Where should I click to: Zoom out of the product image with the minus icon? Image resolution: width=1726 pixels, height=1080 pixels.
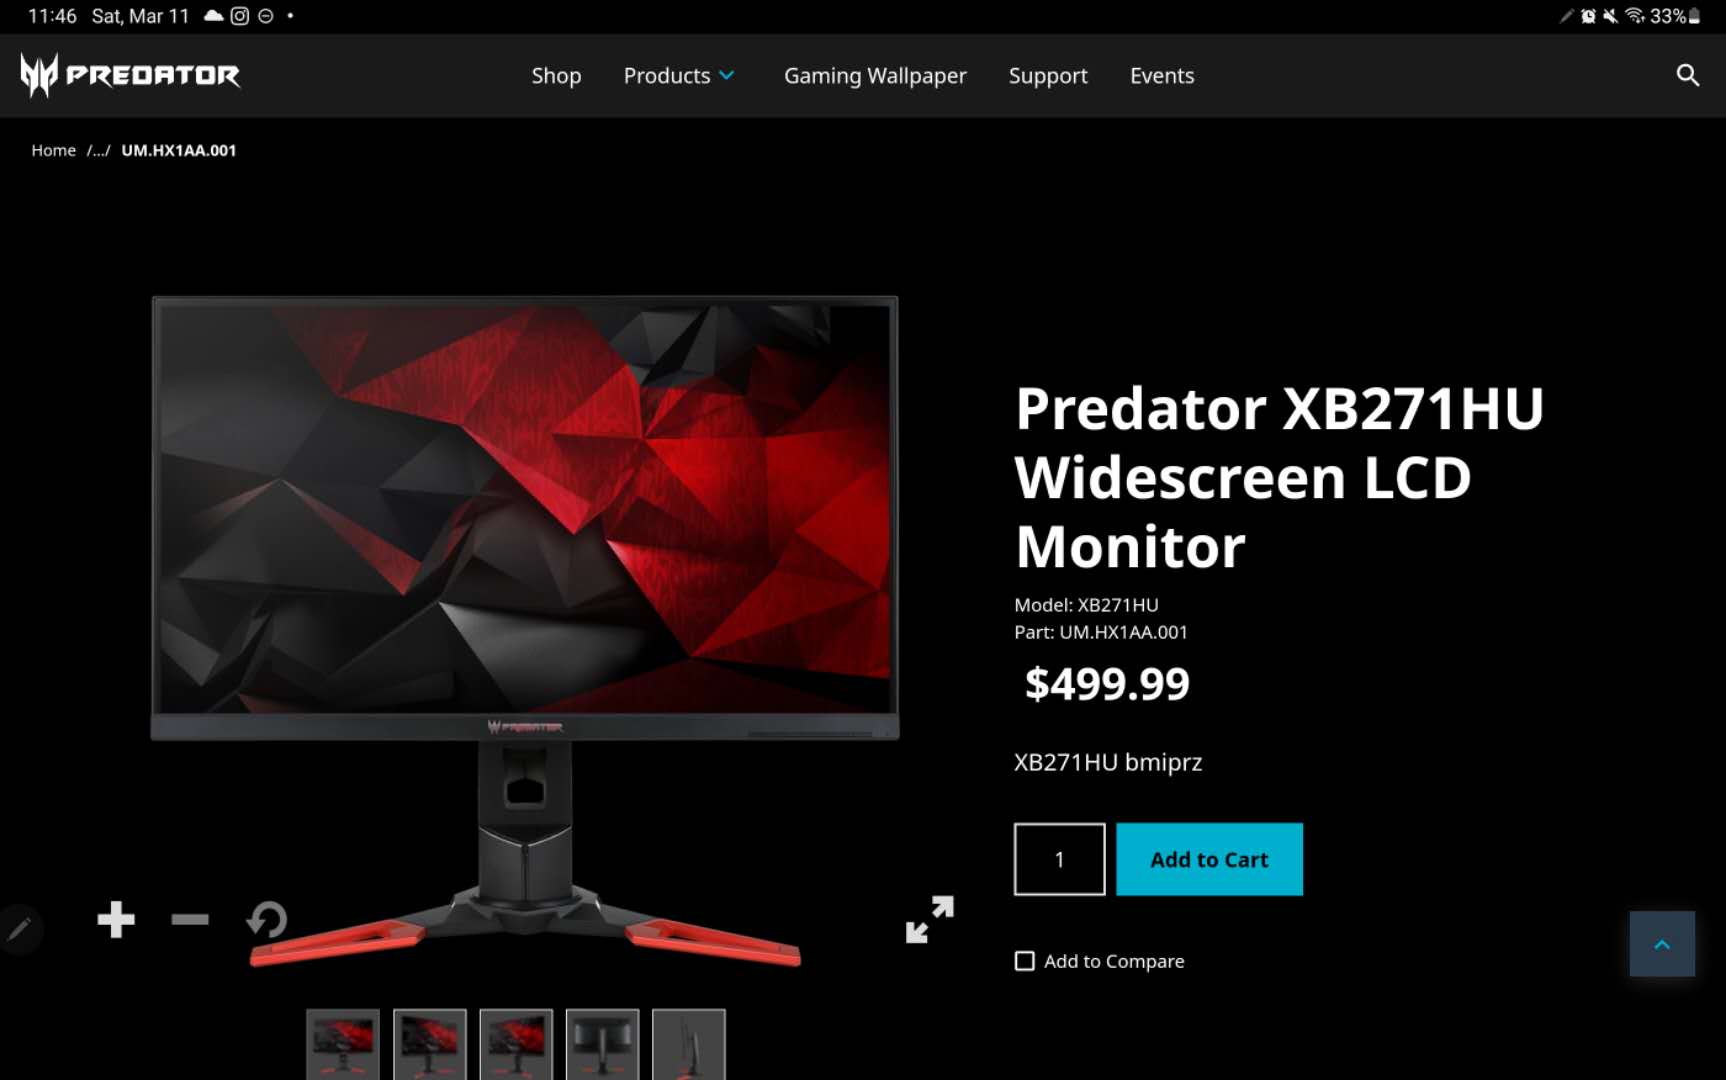tap(190, 919)
